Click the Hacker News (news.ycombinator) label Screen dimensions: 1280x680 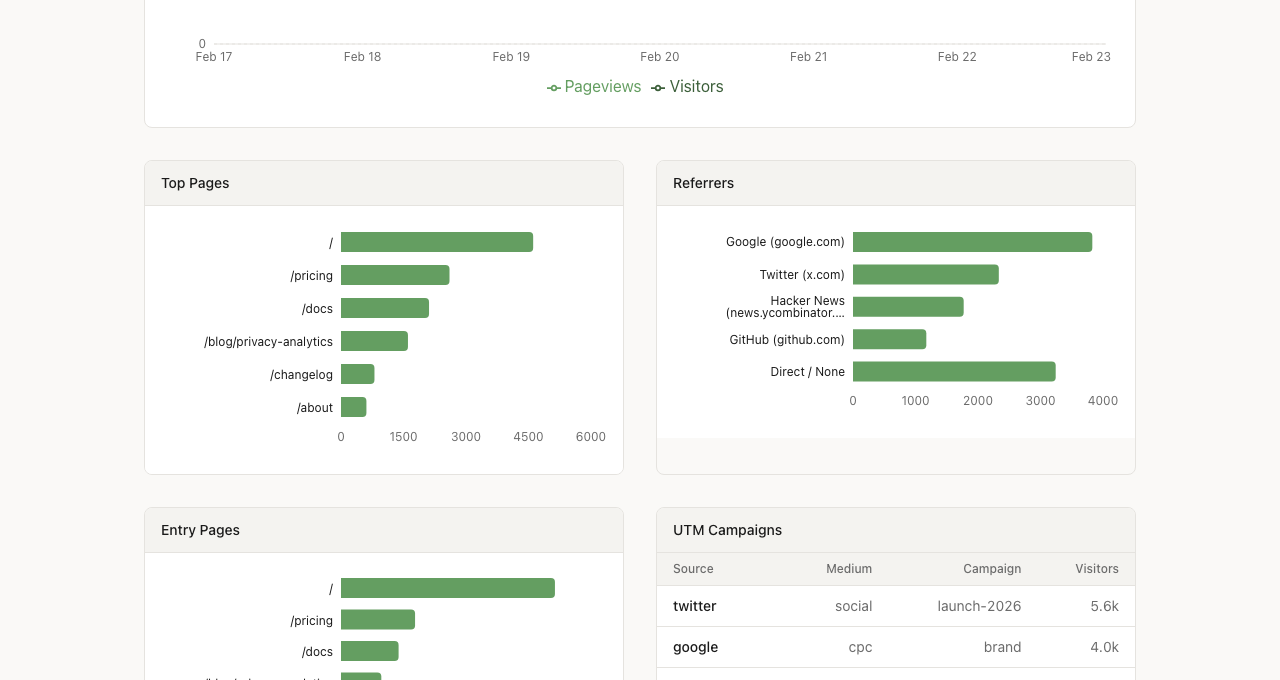click(x=785, y=307)
